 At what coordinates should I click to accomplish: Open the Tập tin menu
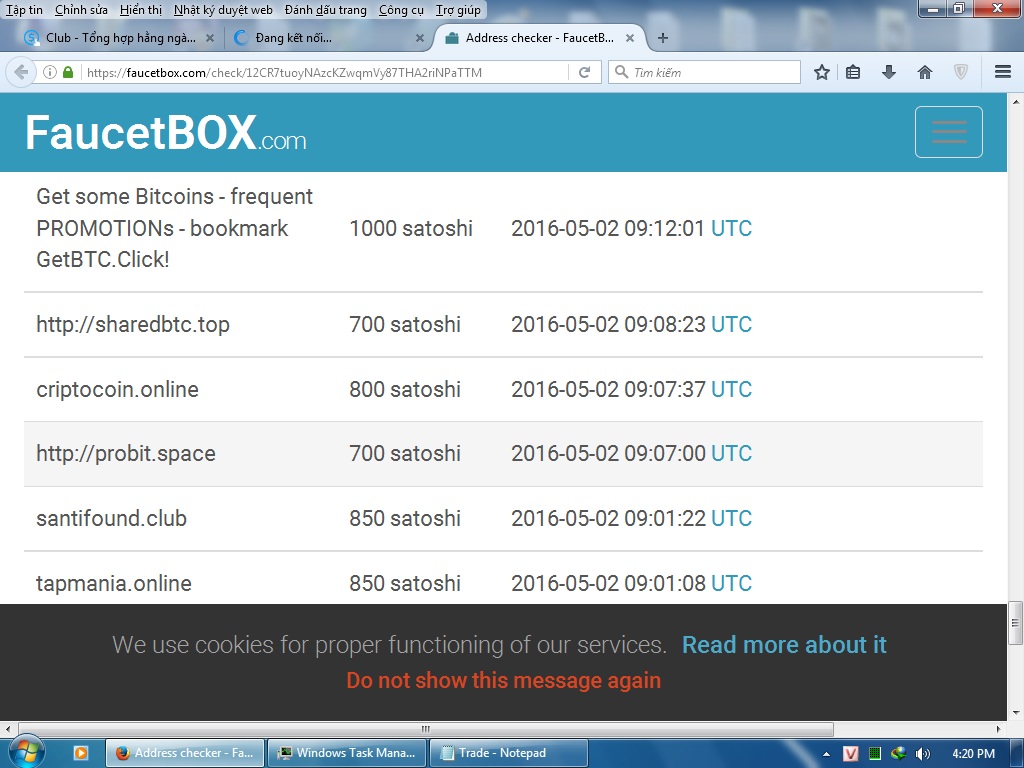point(24,10)
